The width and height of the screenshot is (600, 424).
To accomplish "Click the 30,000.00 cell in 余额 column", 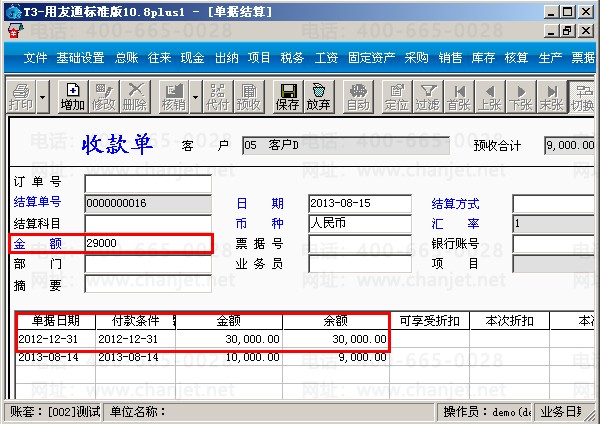I will pyautogui.click(x=336, y=339).
